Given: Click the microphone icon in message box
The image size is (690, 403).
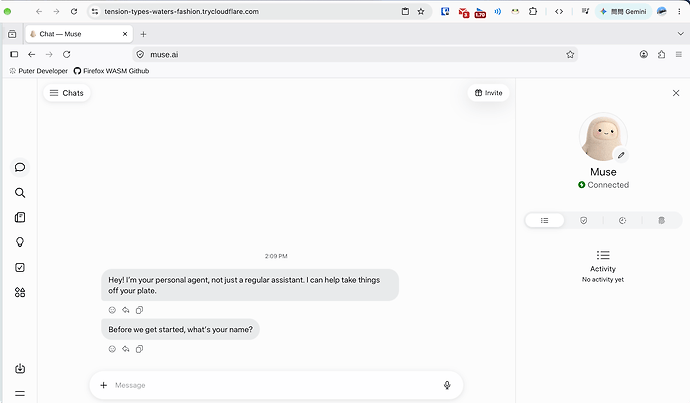Looking at the screenshot, I should (x=447, y=385).
